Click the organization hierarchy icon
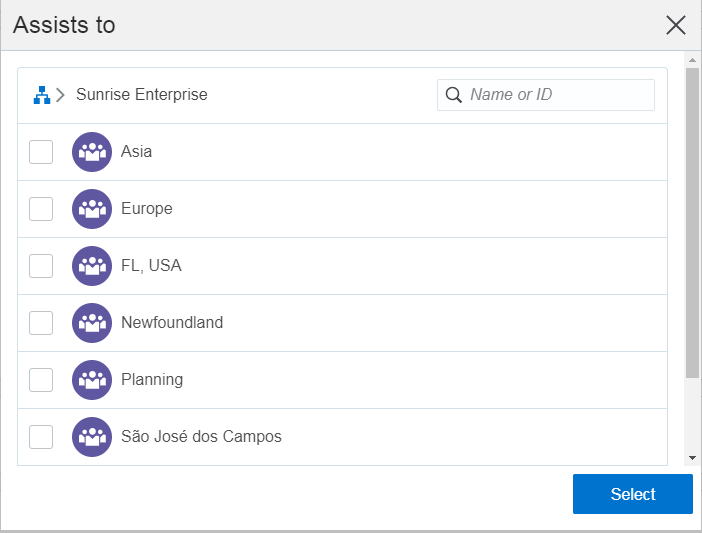702x533 pixels. (41, 95)
